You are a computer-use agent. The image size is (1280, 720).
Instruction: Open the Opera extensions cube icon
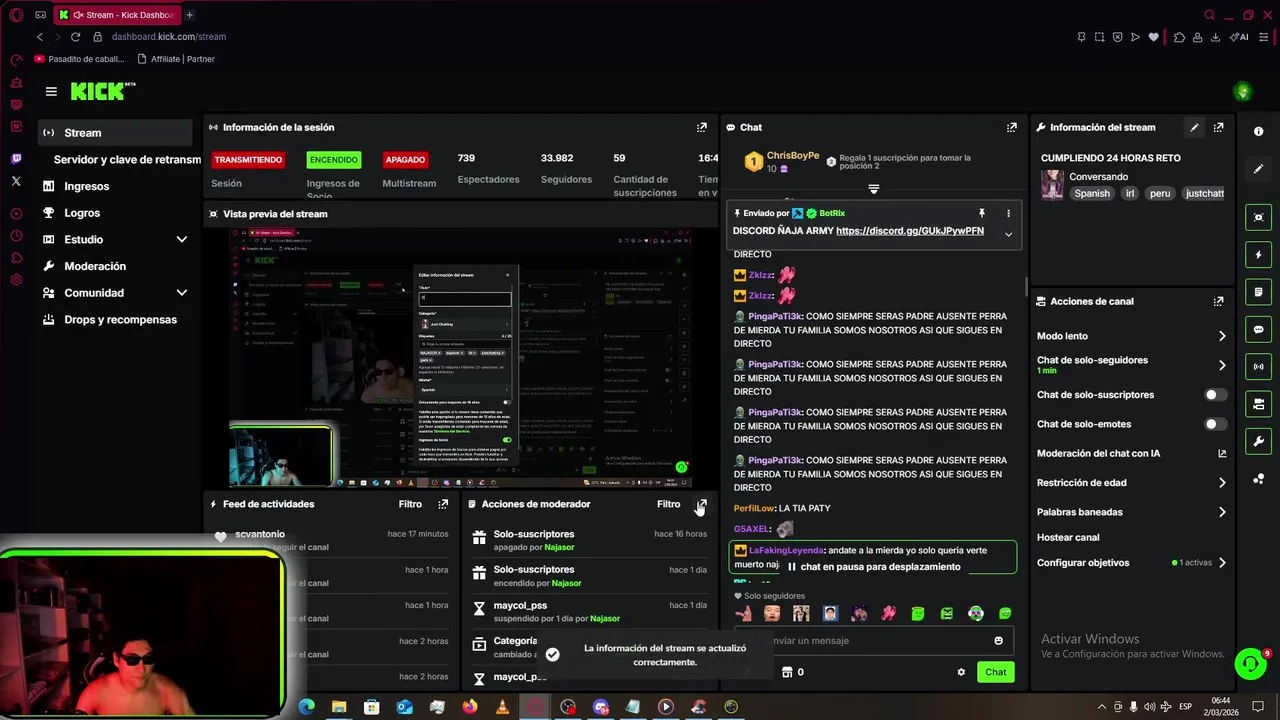point(1179,37)
